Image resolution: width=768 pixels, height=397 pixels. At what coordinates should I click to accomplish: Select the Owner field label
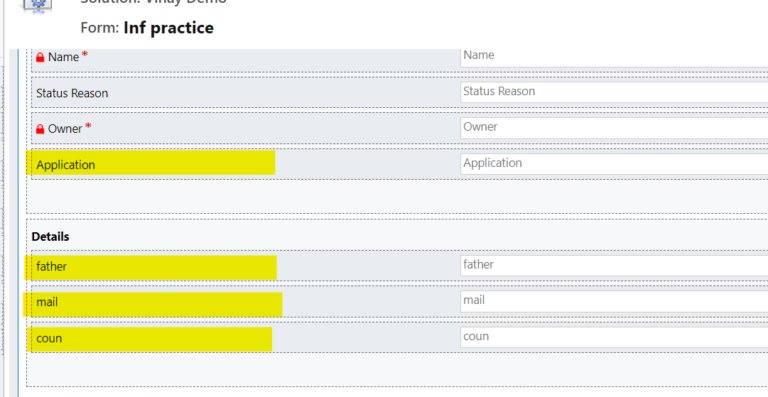(x=65, y=129)
